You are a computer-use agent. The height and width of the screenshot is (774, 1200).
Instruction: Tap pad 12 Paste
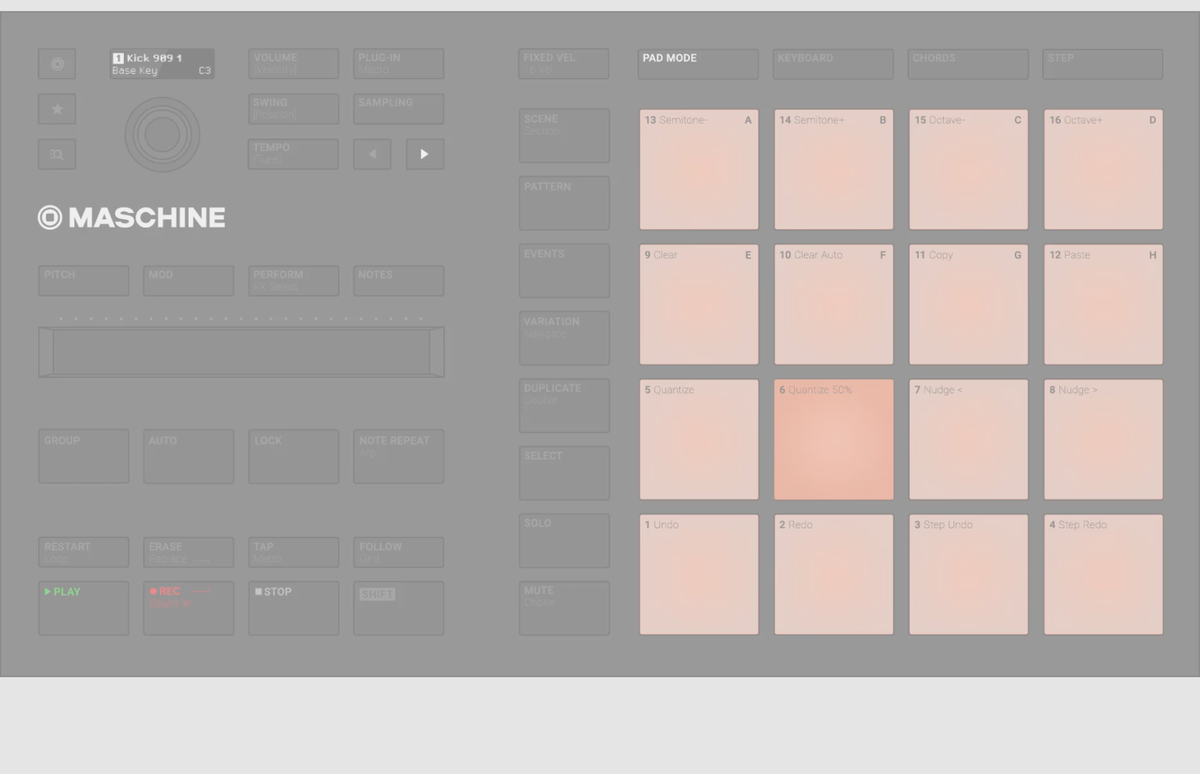click(x=1104, y=305)
